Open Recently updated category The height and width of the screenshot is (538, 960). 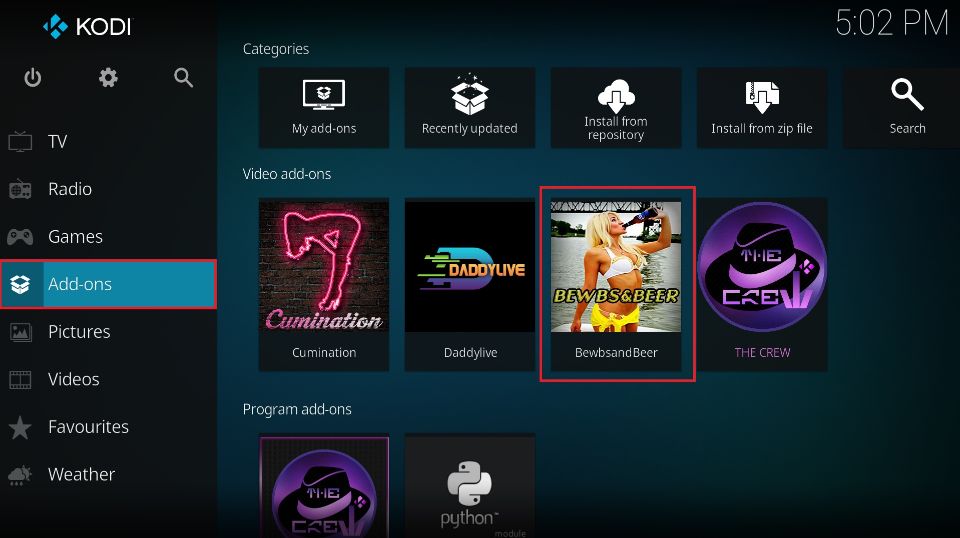click(x=470, y=108)
